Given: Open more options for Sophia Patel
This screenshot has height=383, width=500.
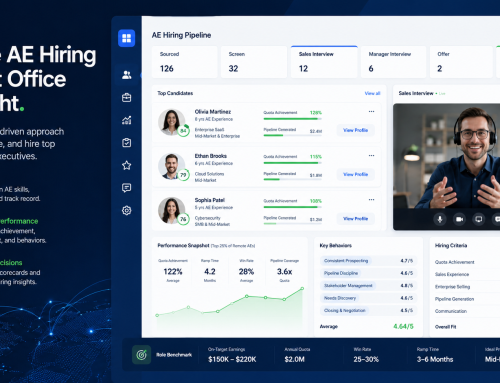Looking at the screenshot, I should [x=371, y=200].
